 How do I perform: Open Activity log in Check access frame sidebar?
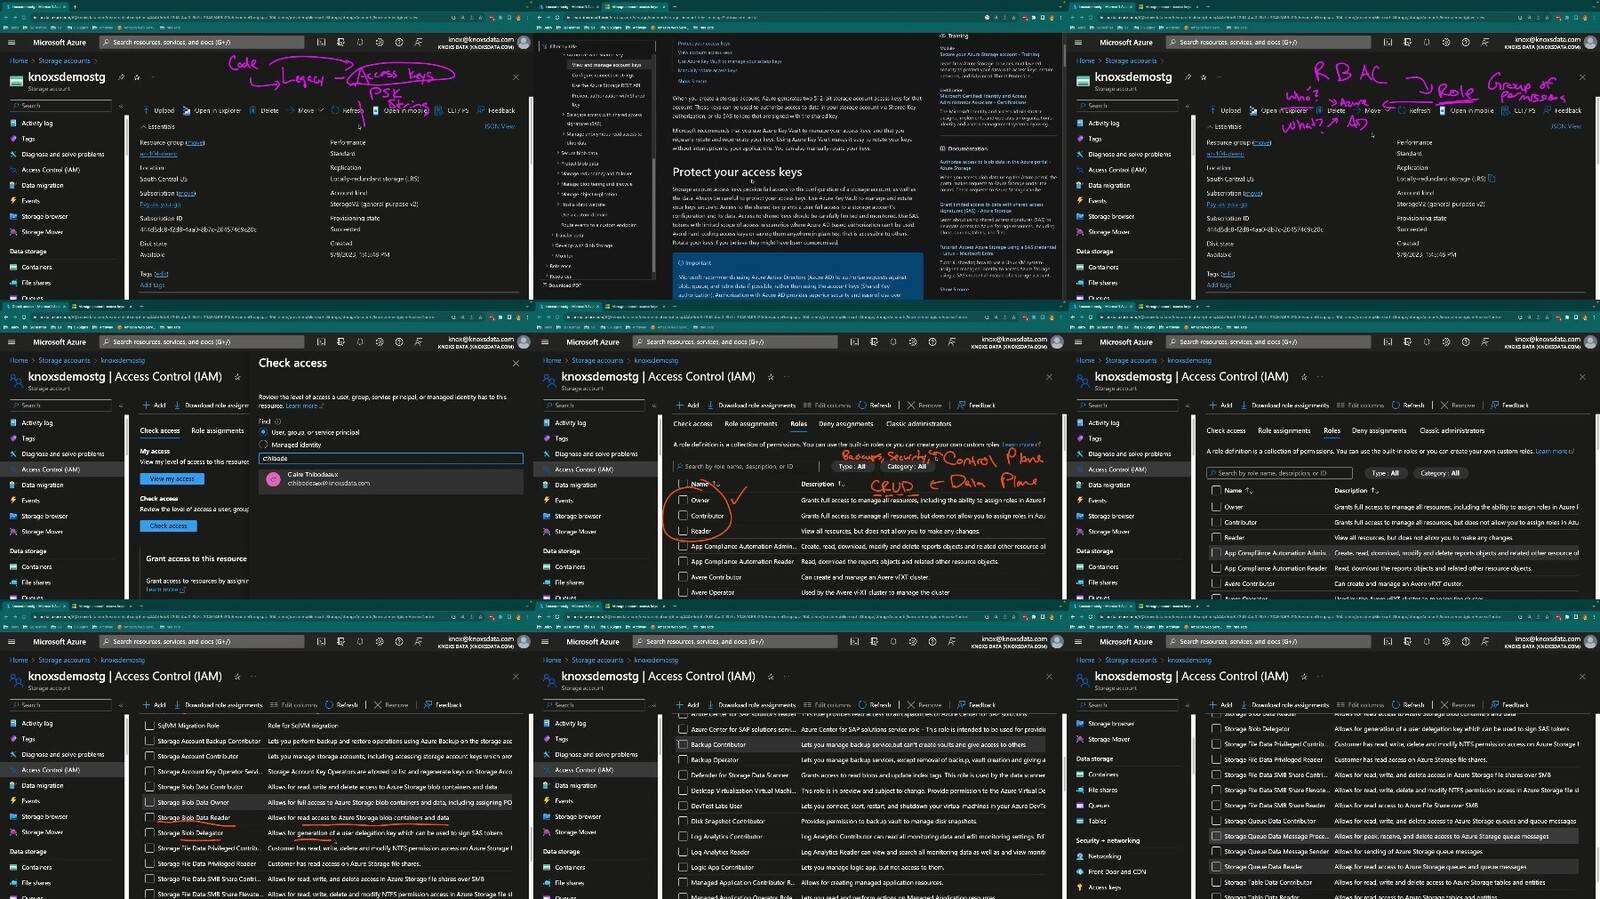click(x=37, y=423)
